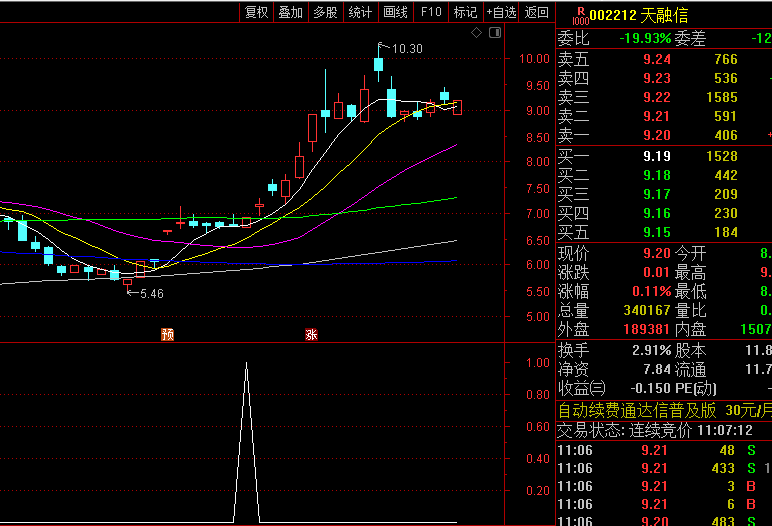This screenshot has width=772, height=526.
Task: Click 净资 value 7.84
Action: pyautogui.click(x=657, y=369)
